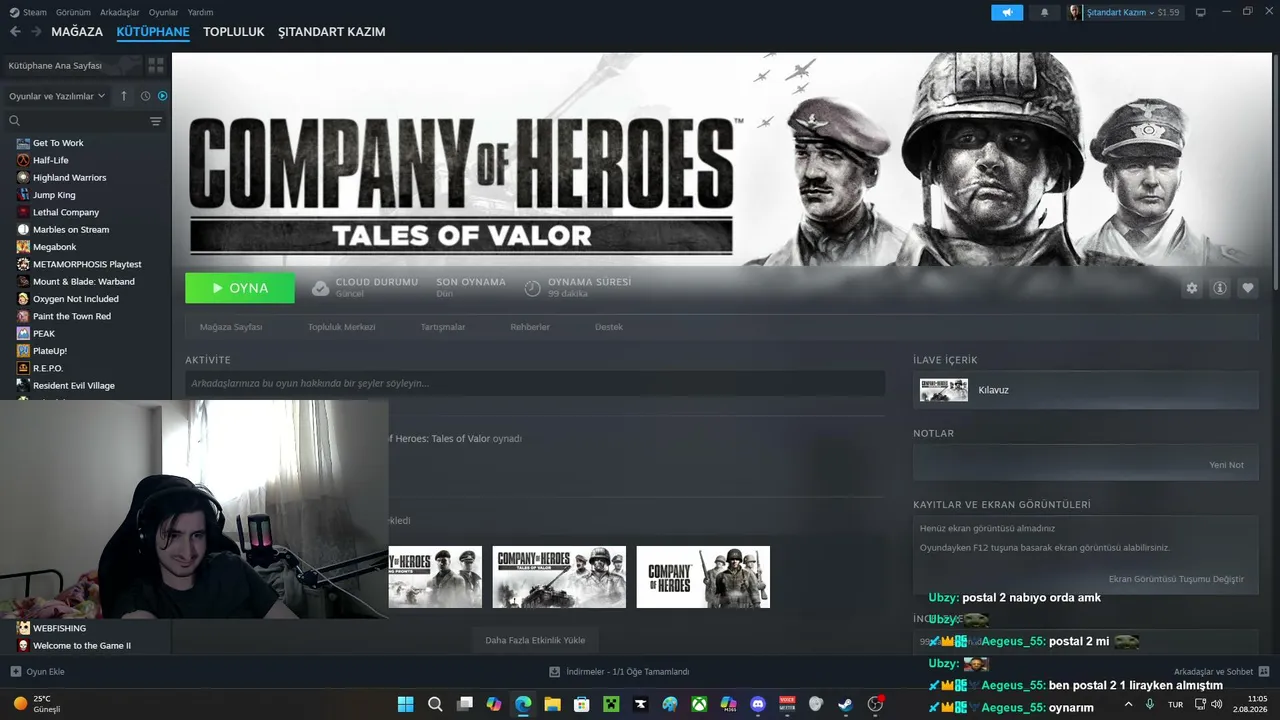Open Windows taskbar search
Image resolution: width=1280 pixels, height=720 pixels.
tap(435, 704)
